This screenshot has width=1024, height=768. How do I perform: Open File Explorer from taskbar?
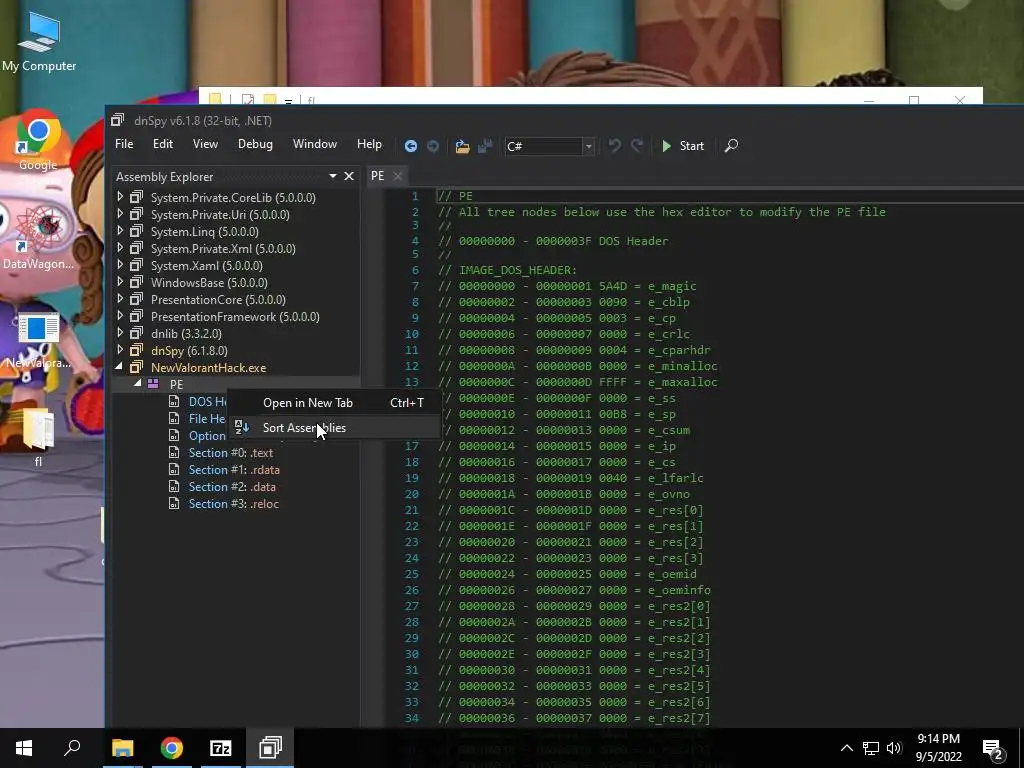122,748
